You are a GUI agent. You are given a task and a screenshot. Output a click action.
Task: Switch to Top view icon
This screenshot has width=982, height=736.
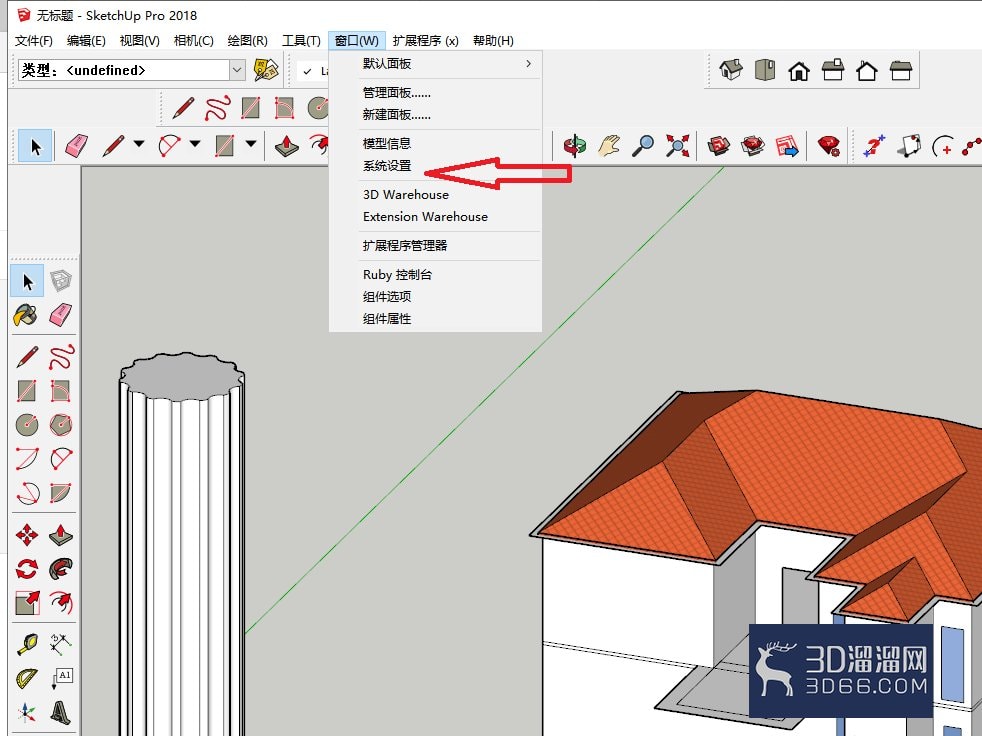coord(765,70)
